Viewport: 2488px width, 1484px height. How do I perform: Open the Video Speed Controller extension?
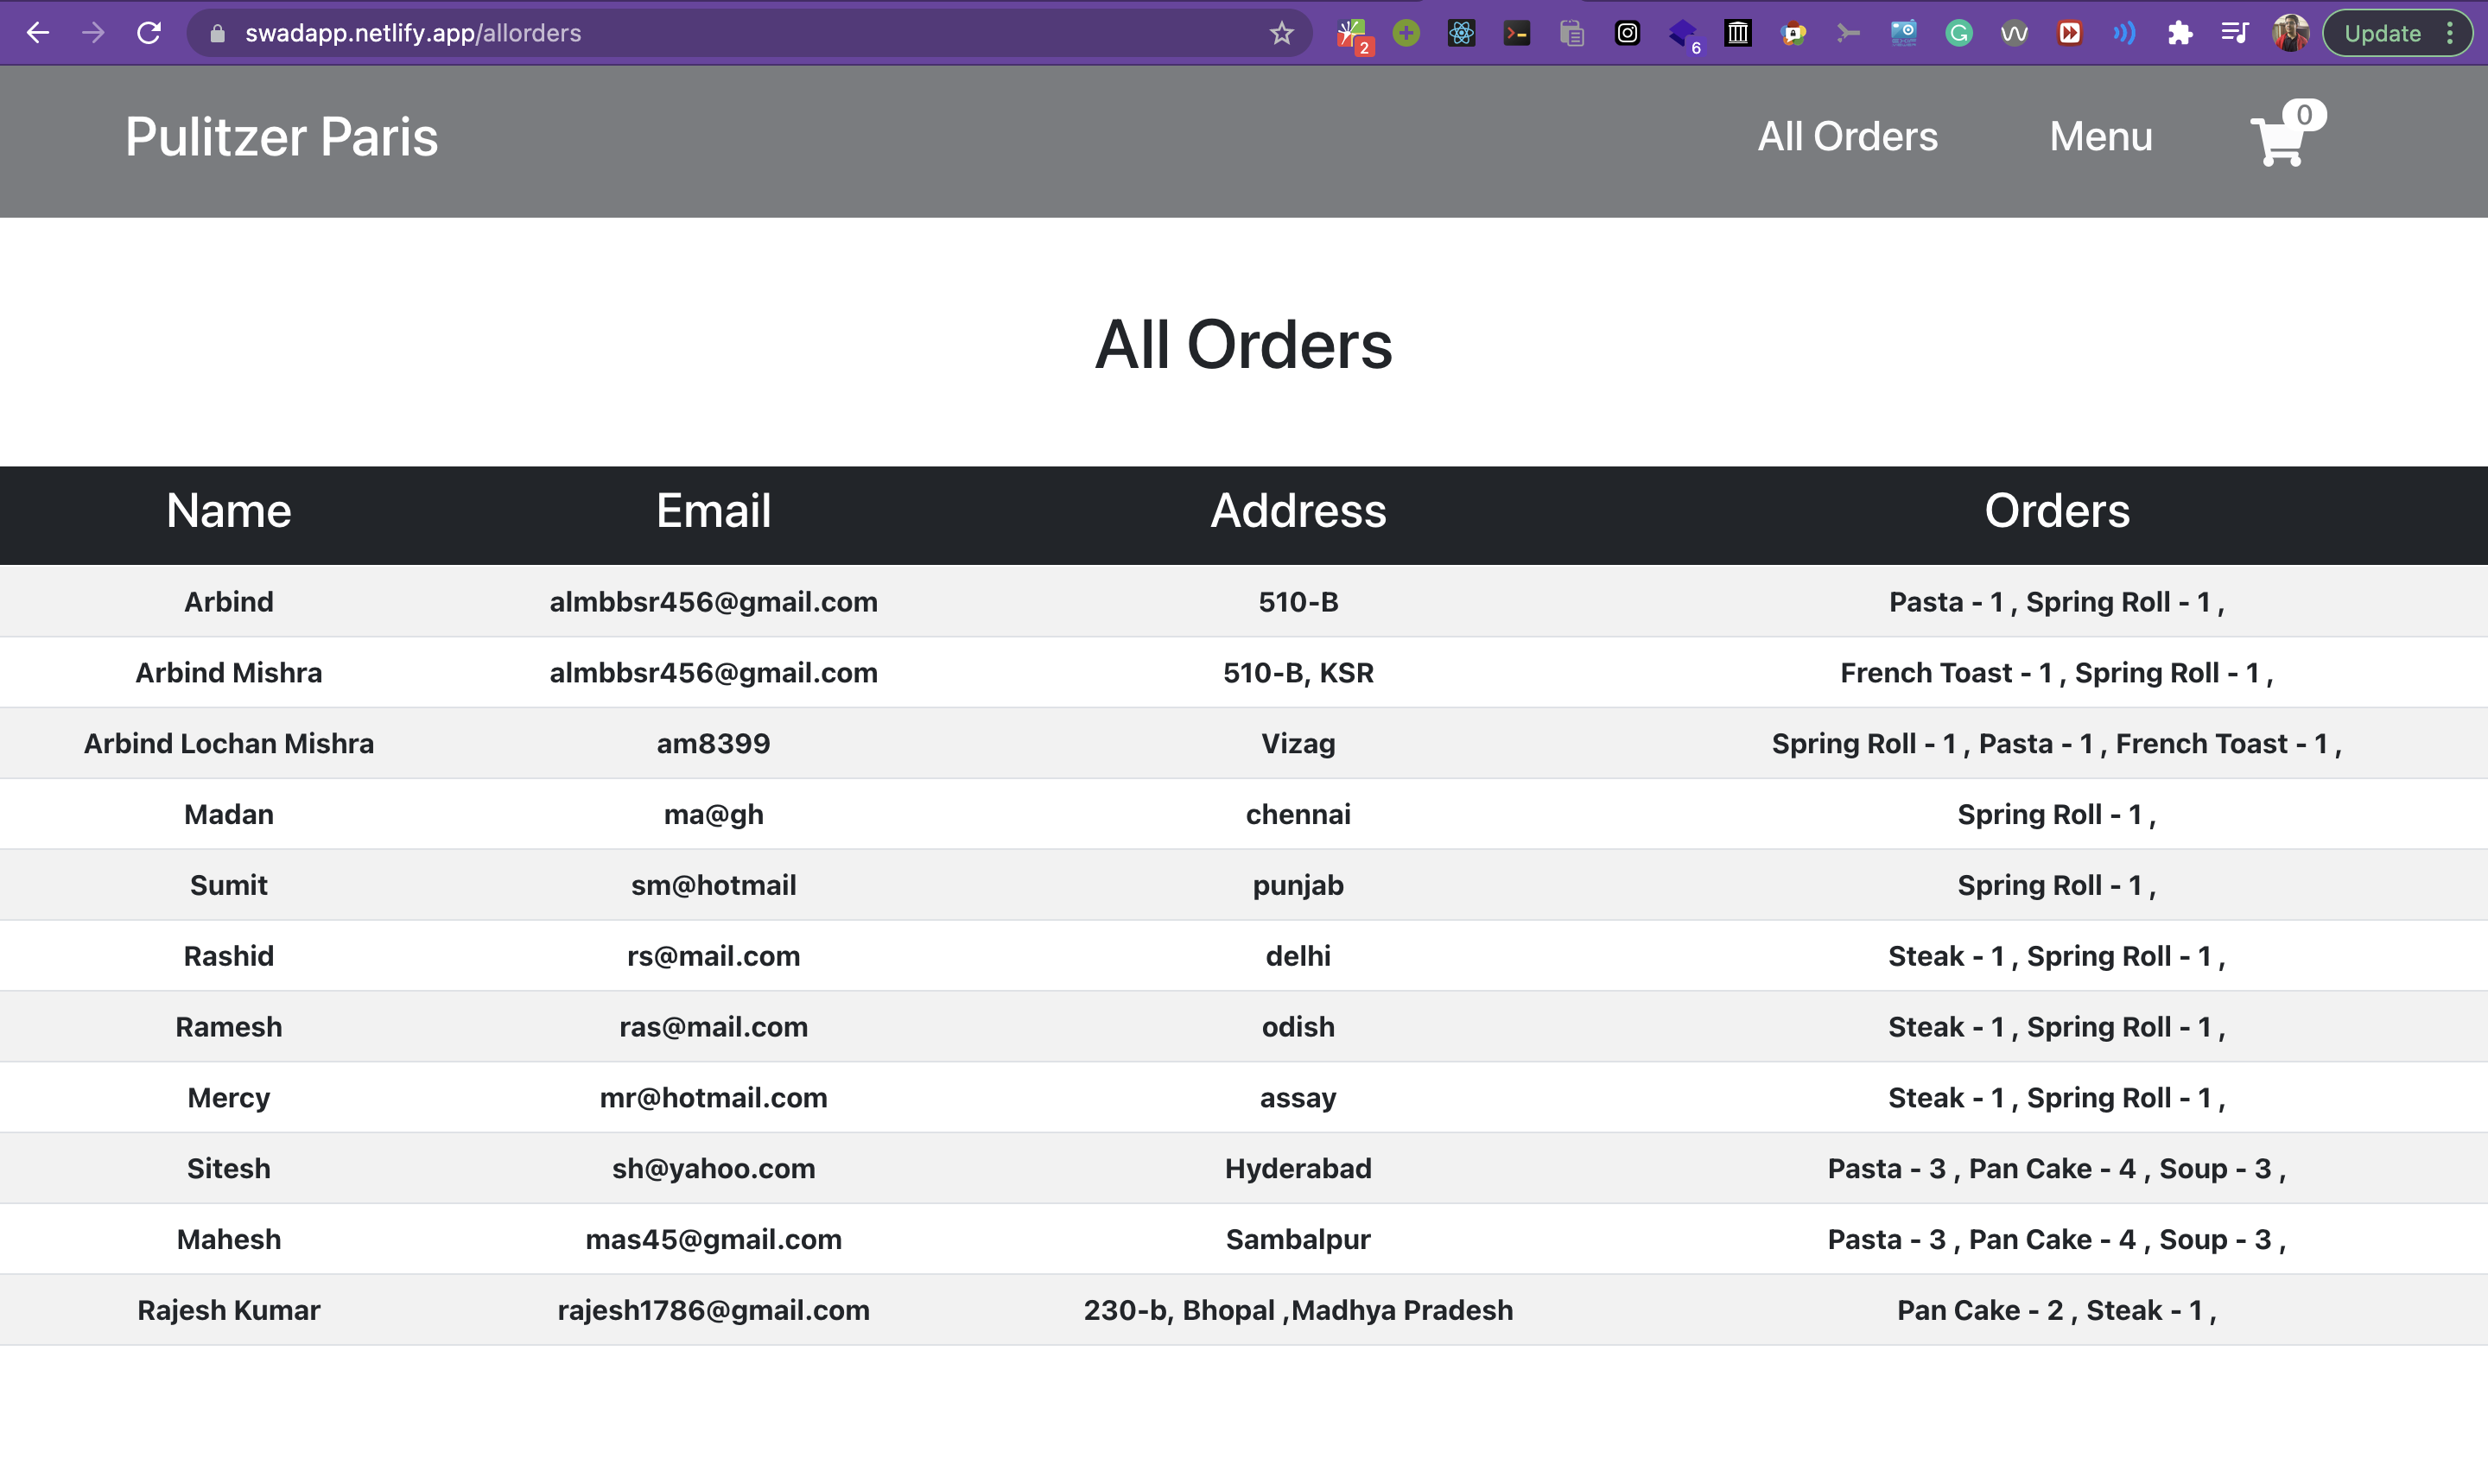click(x=2069, y=33)
